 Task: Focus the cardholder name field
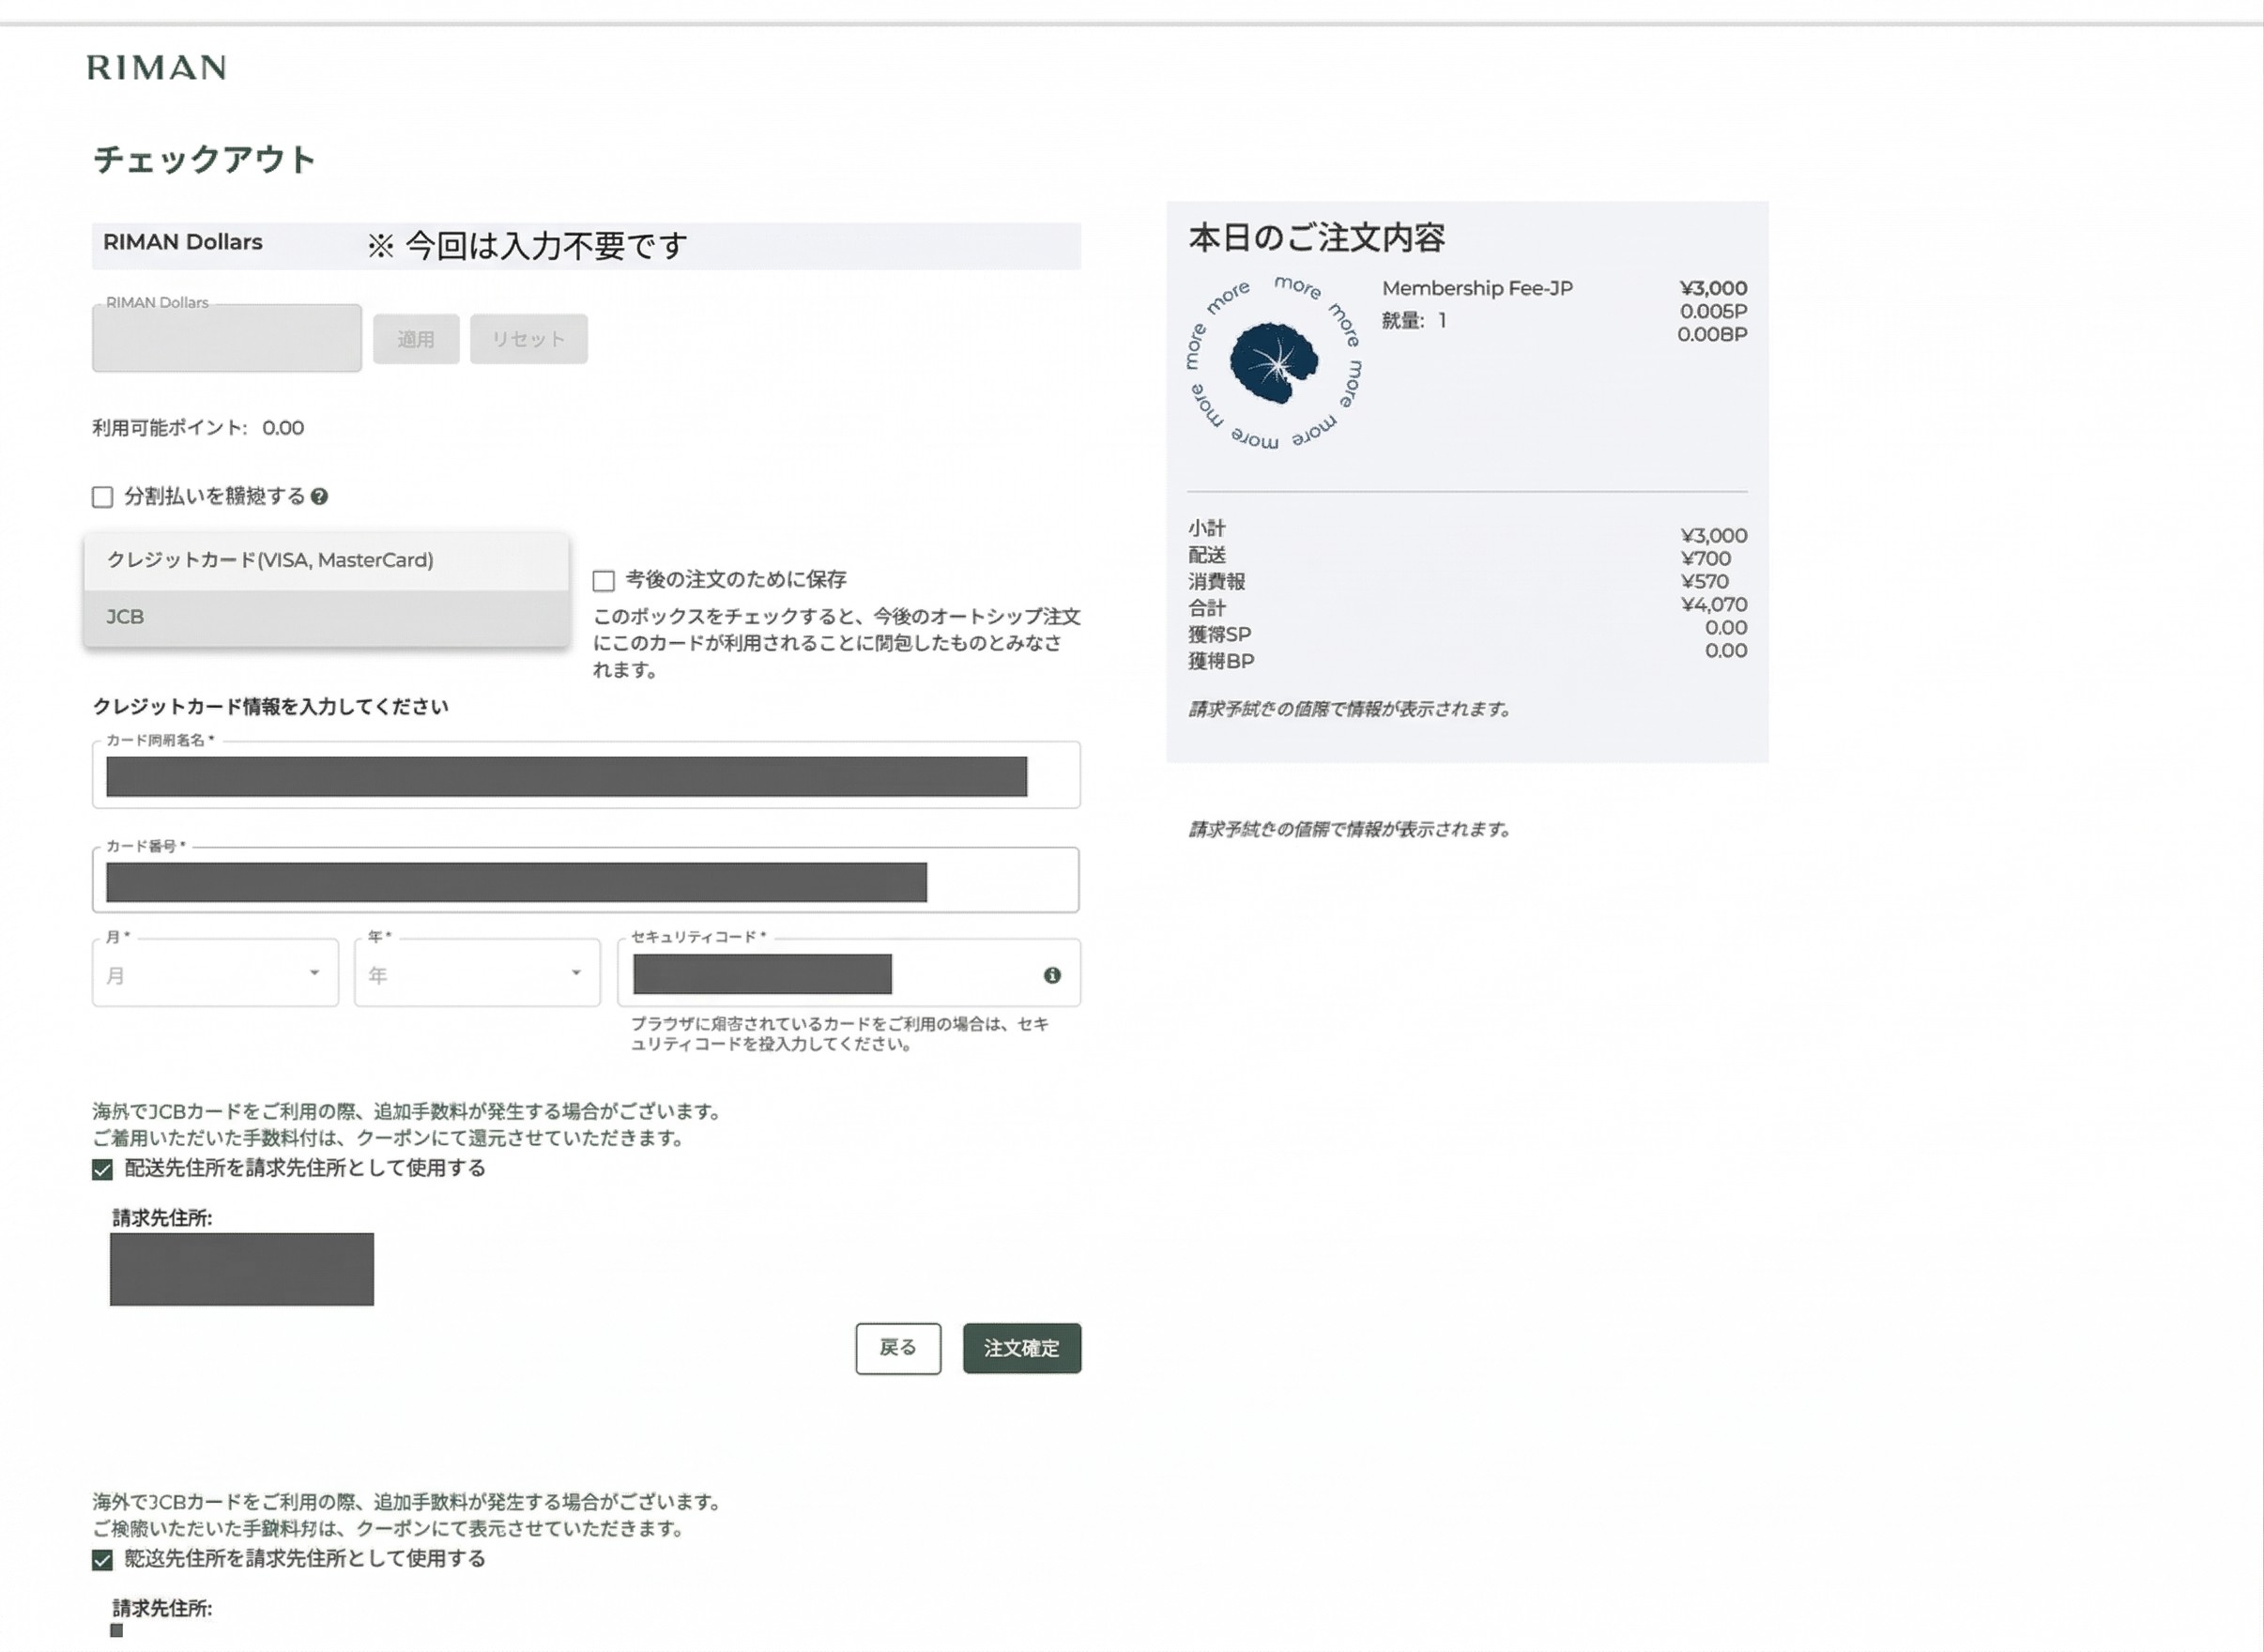(x=586, y=775)
